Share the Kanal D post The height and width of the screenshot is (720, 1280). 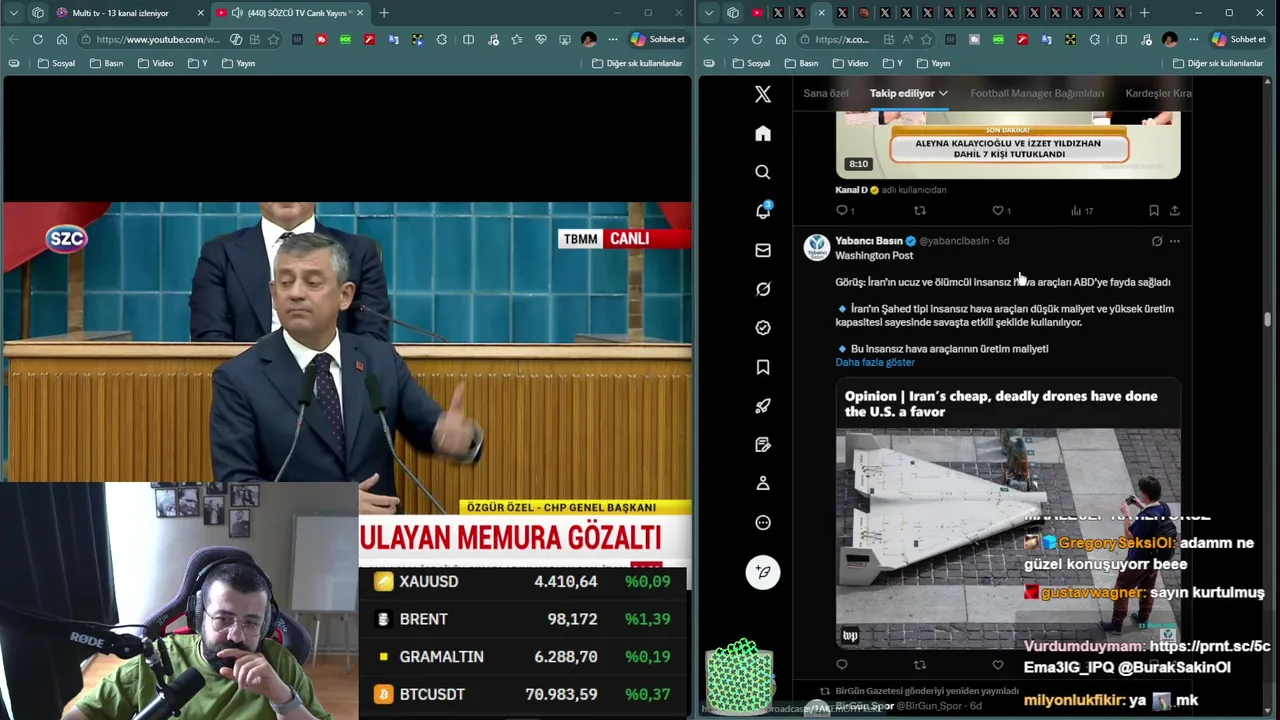point(1175,210)
